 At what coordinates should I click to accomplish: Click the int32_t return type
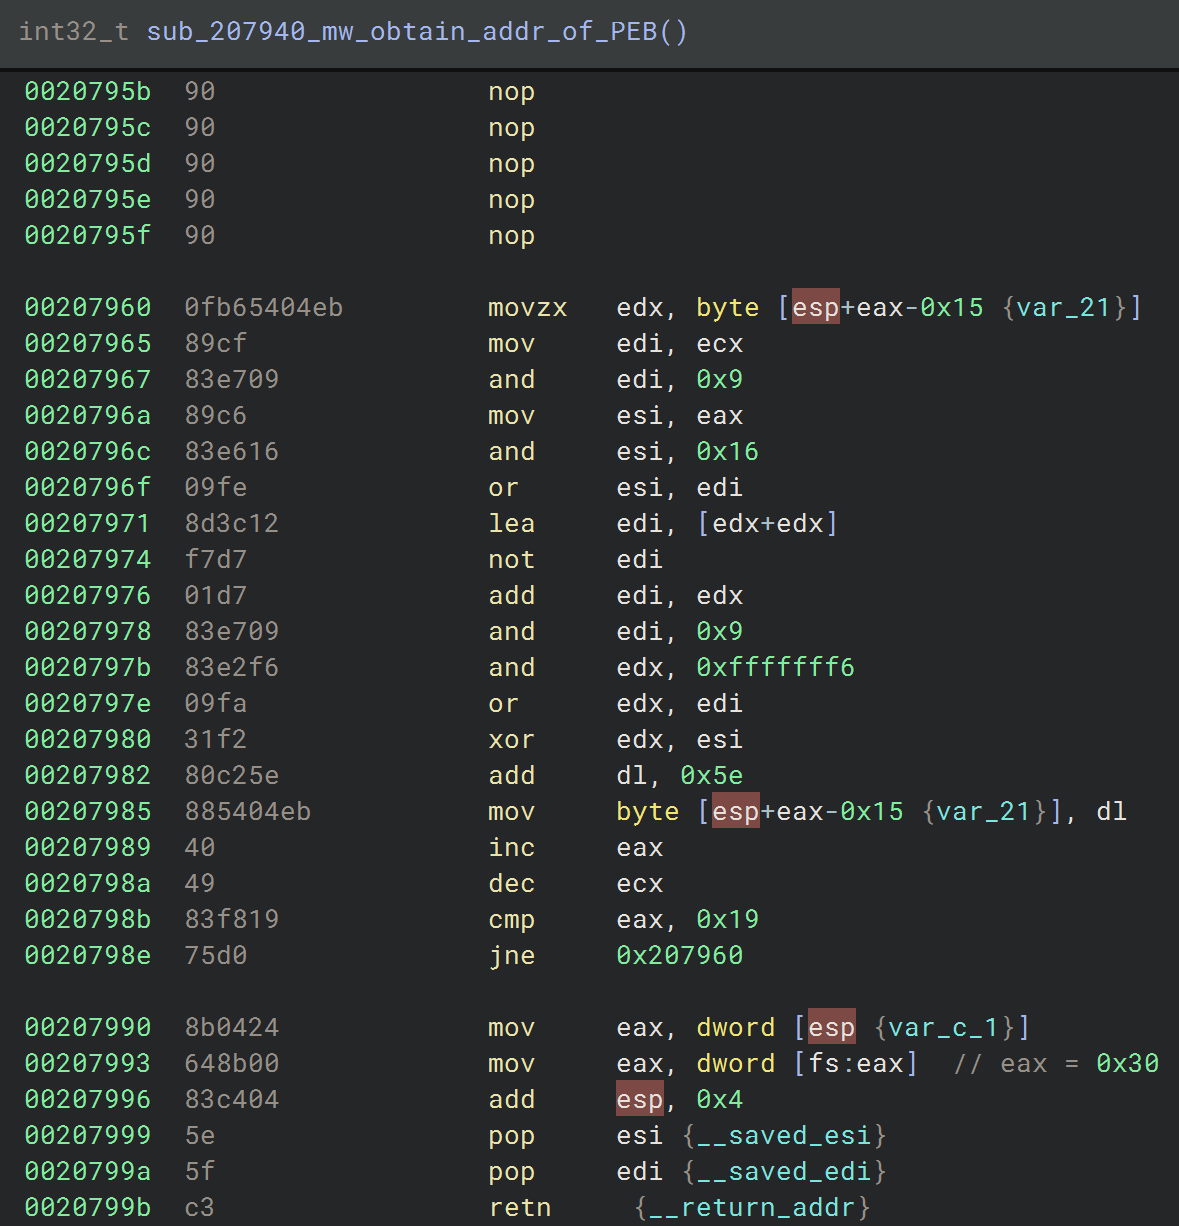coord(74,31)
